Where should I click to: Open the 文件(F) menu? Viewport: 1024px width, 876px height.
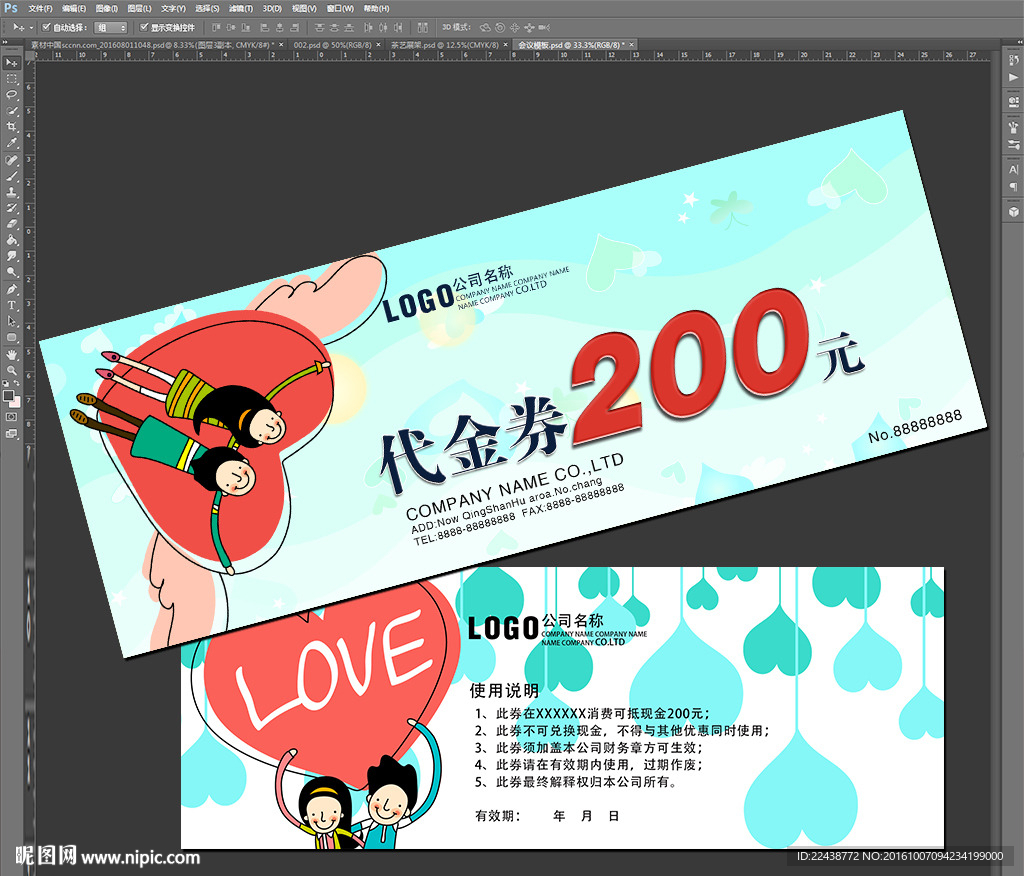[x=40, y=8]
